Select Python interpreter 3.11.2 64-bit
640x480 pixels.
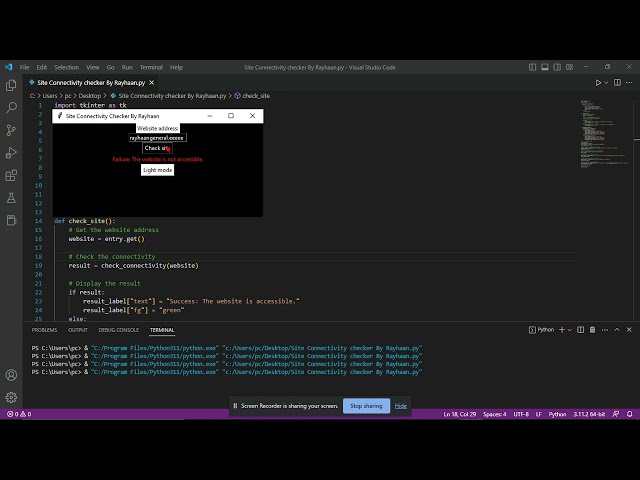pos(589,414)
